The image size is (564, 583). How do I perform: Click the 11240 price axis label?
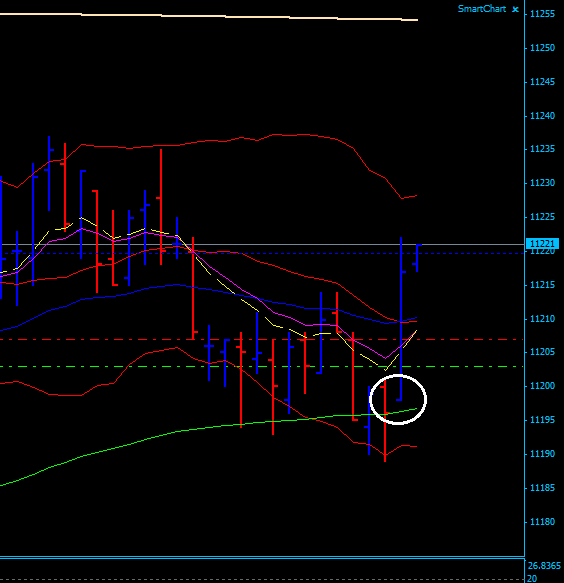tap(542, 116)
